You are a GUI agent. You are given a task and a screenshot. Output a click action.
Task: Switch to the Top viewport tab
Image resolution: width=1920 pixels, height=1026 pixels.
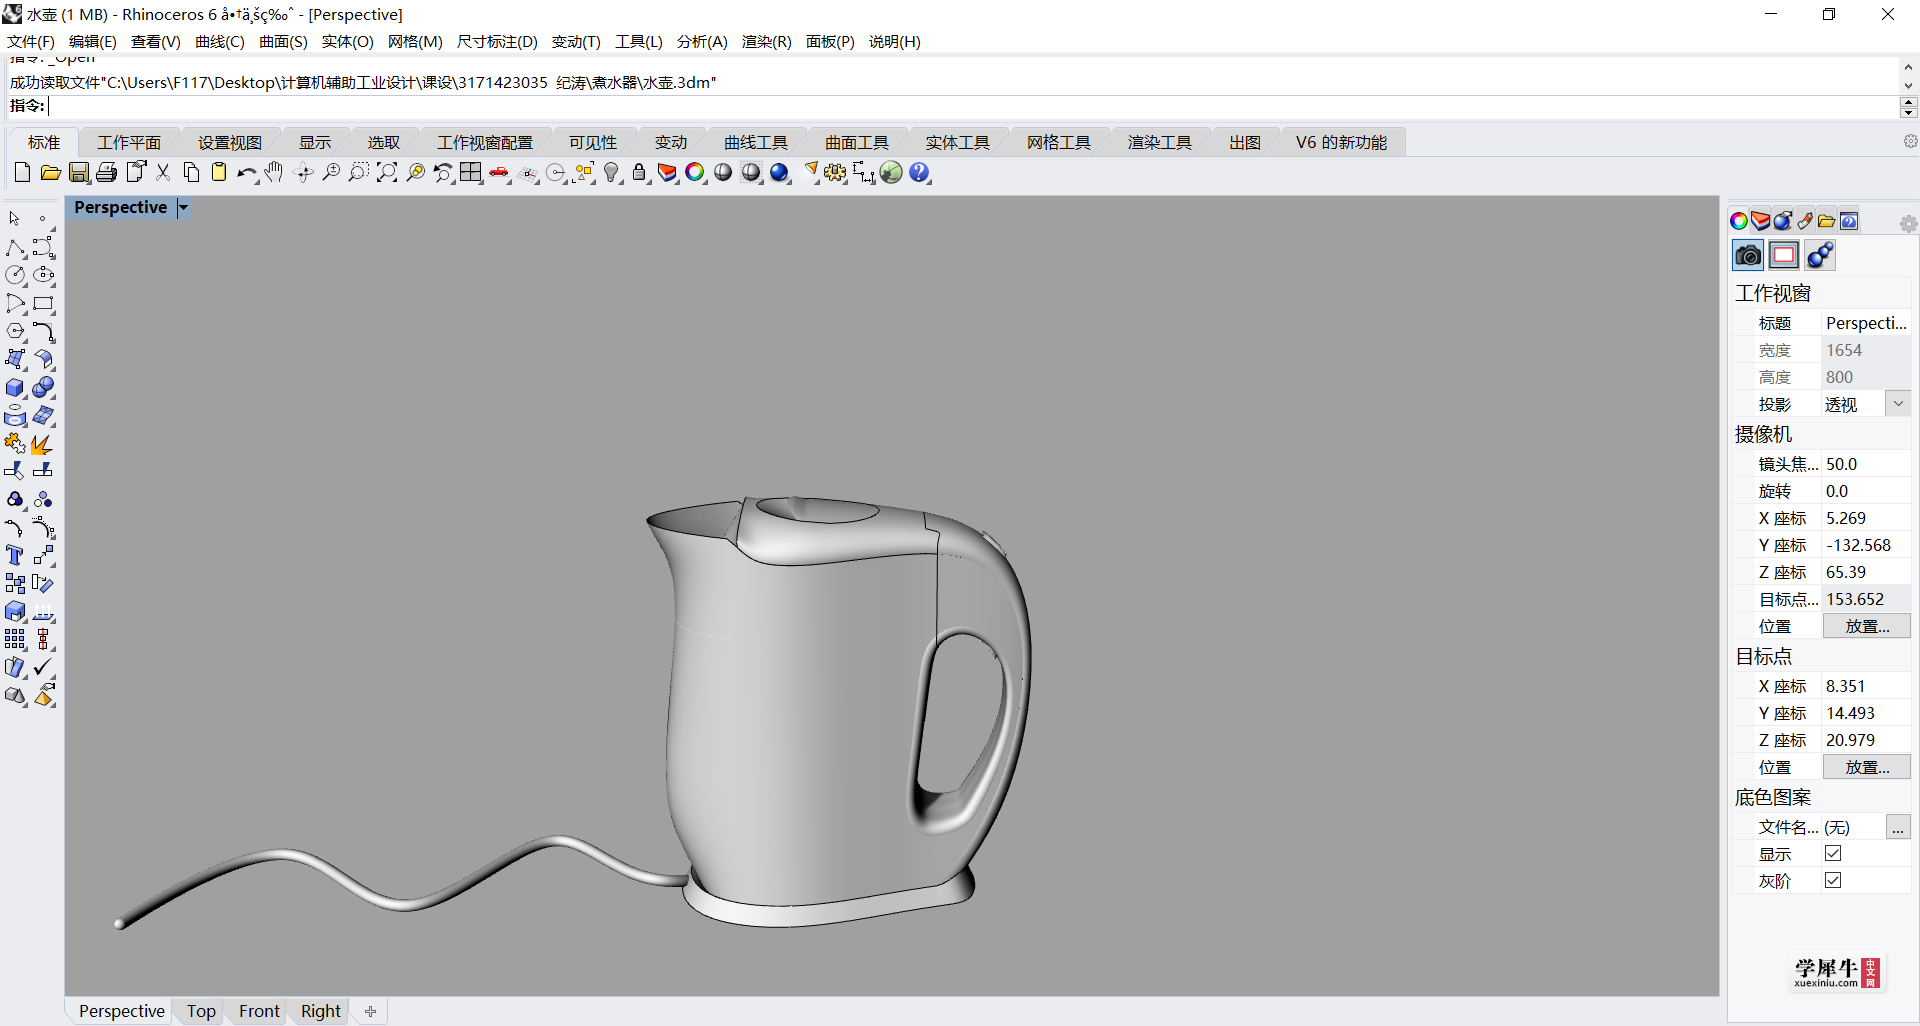pyautogui.click(x=201, y=1011)
